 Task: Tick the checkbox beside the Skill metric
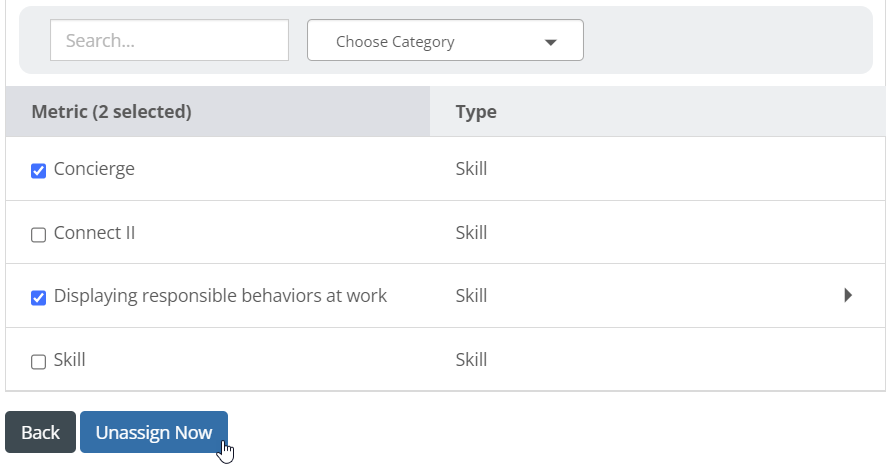[38, 362]
